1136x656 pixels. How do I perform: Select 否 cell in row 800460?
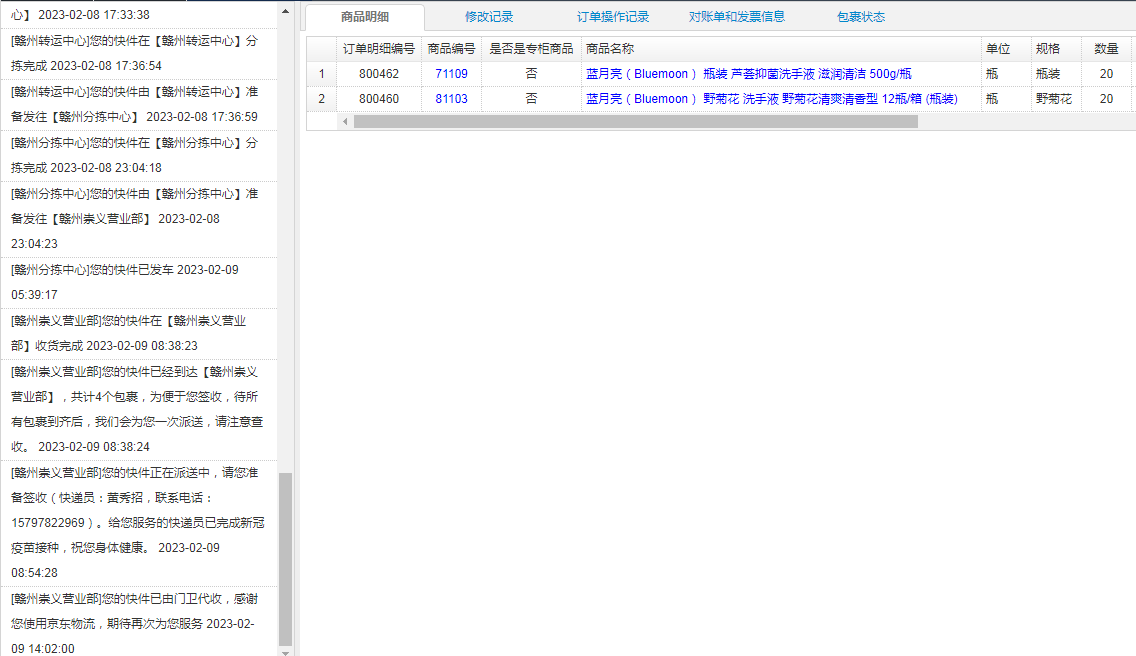[x=531, y=99]
